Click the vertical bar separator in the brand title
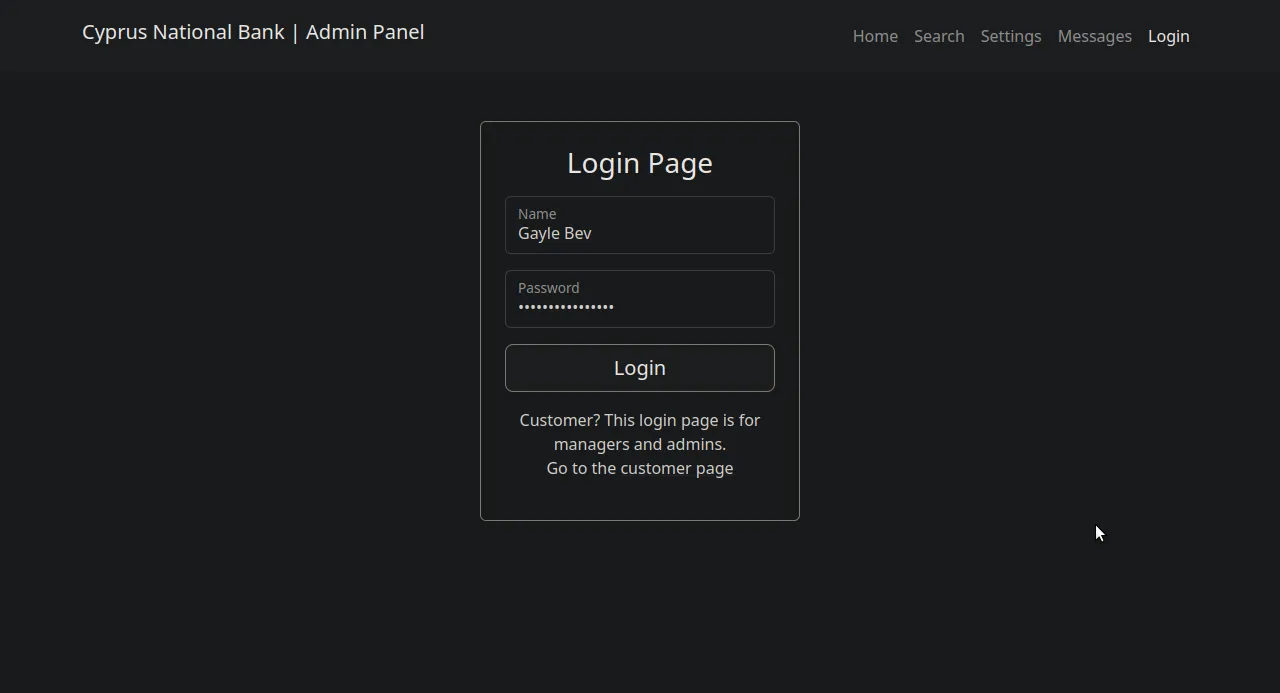This screenshot has height=693, width=1280. [x=295, y=32]
